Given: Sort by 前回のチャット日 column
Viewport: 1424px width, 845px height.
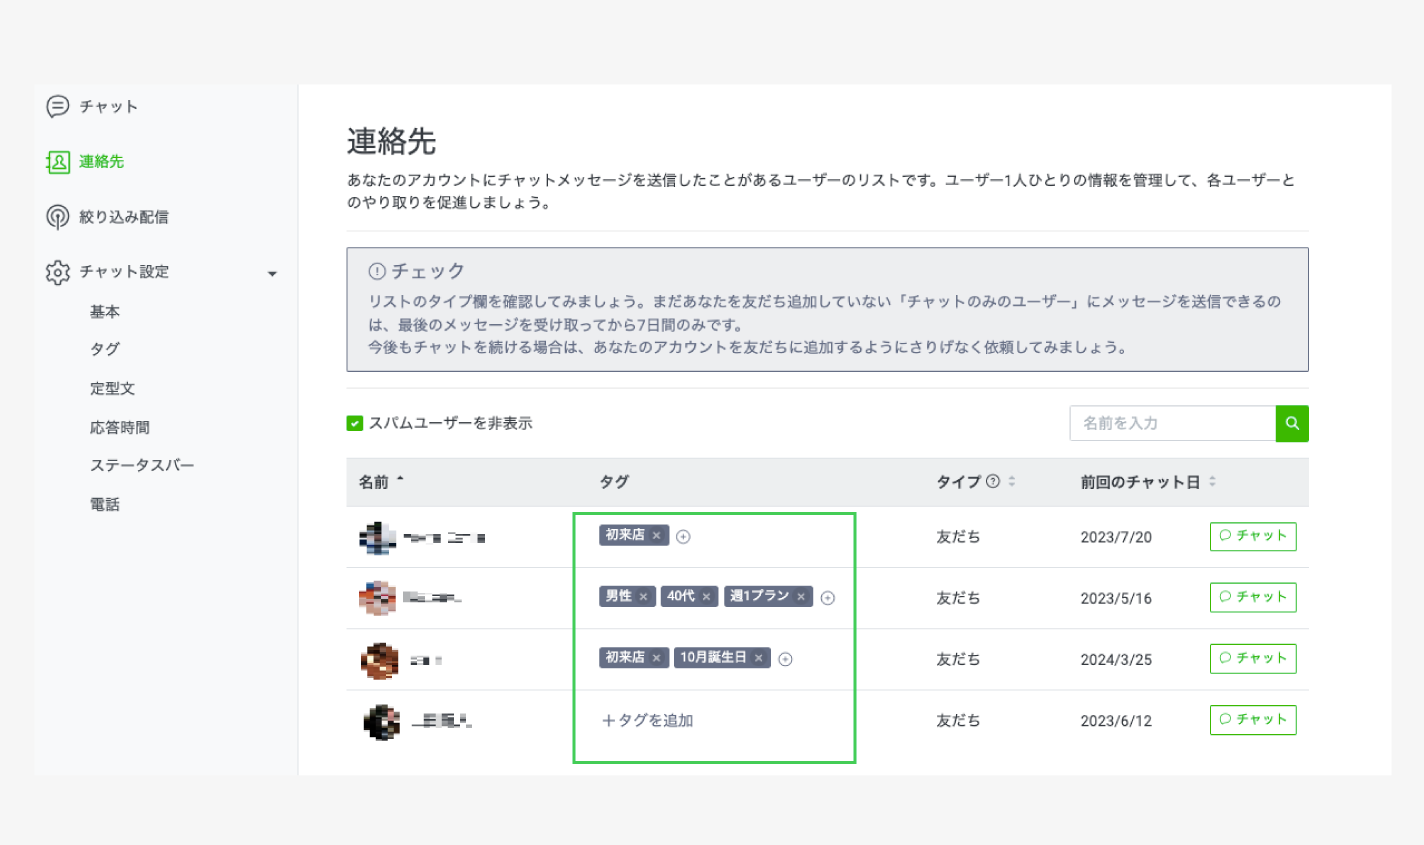Looking at the screenshot, I should pos(1212,481).
